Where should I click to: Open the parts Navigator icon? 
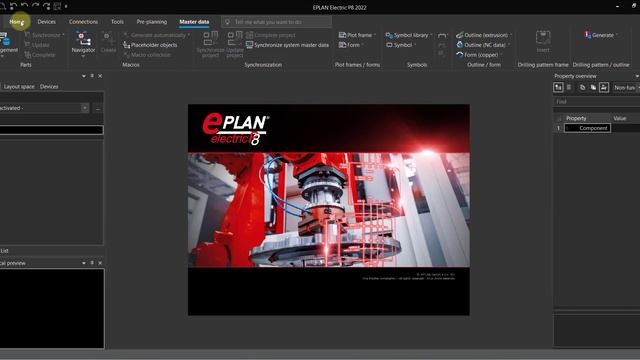pyautogui.click(x=83, y=39)
